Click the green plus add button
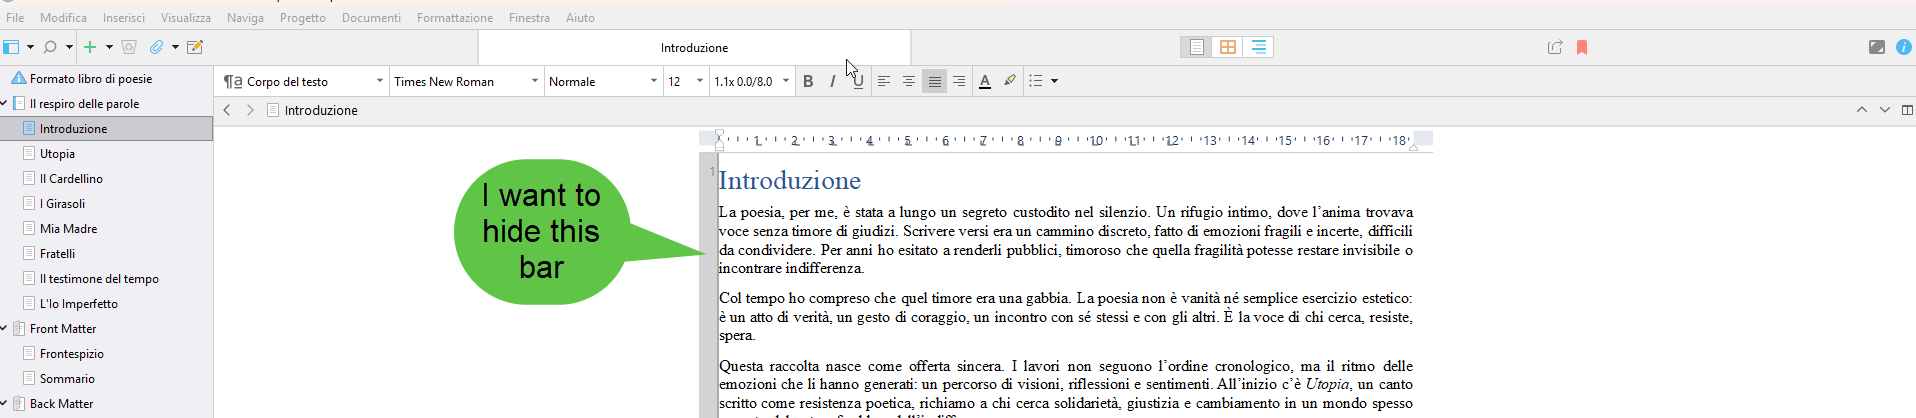The image size is (1916, 418). 90,47
